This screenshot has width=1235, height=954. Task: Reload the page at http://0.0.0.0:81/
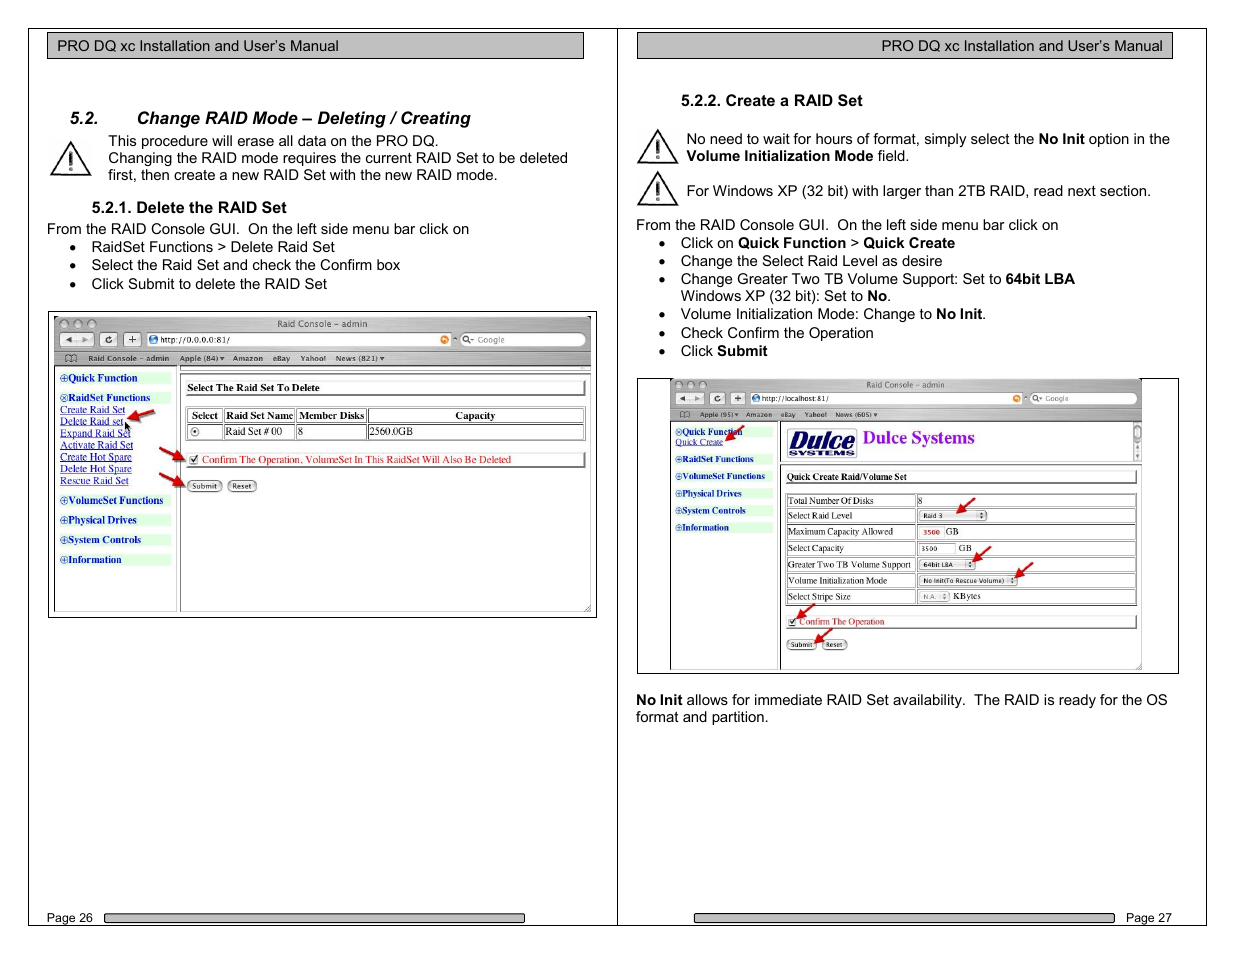[109, 340]
